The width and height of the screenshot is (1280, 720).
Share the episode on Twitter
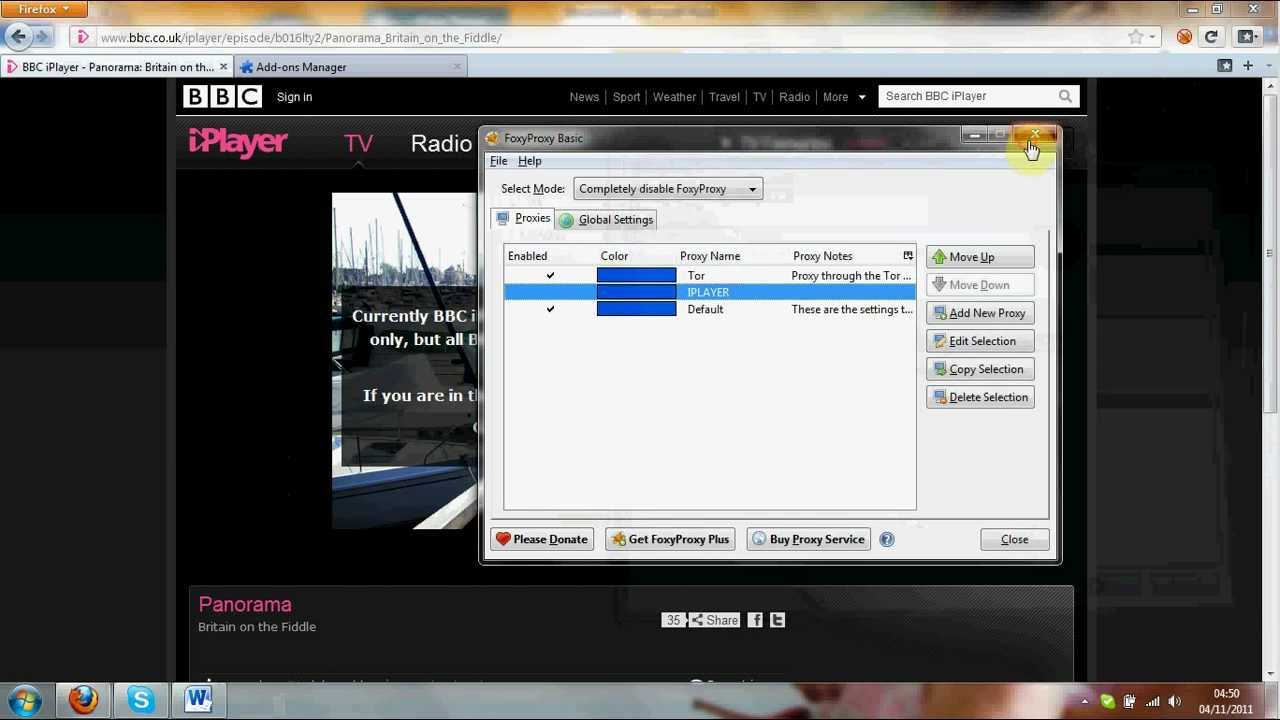pos(778,620)
